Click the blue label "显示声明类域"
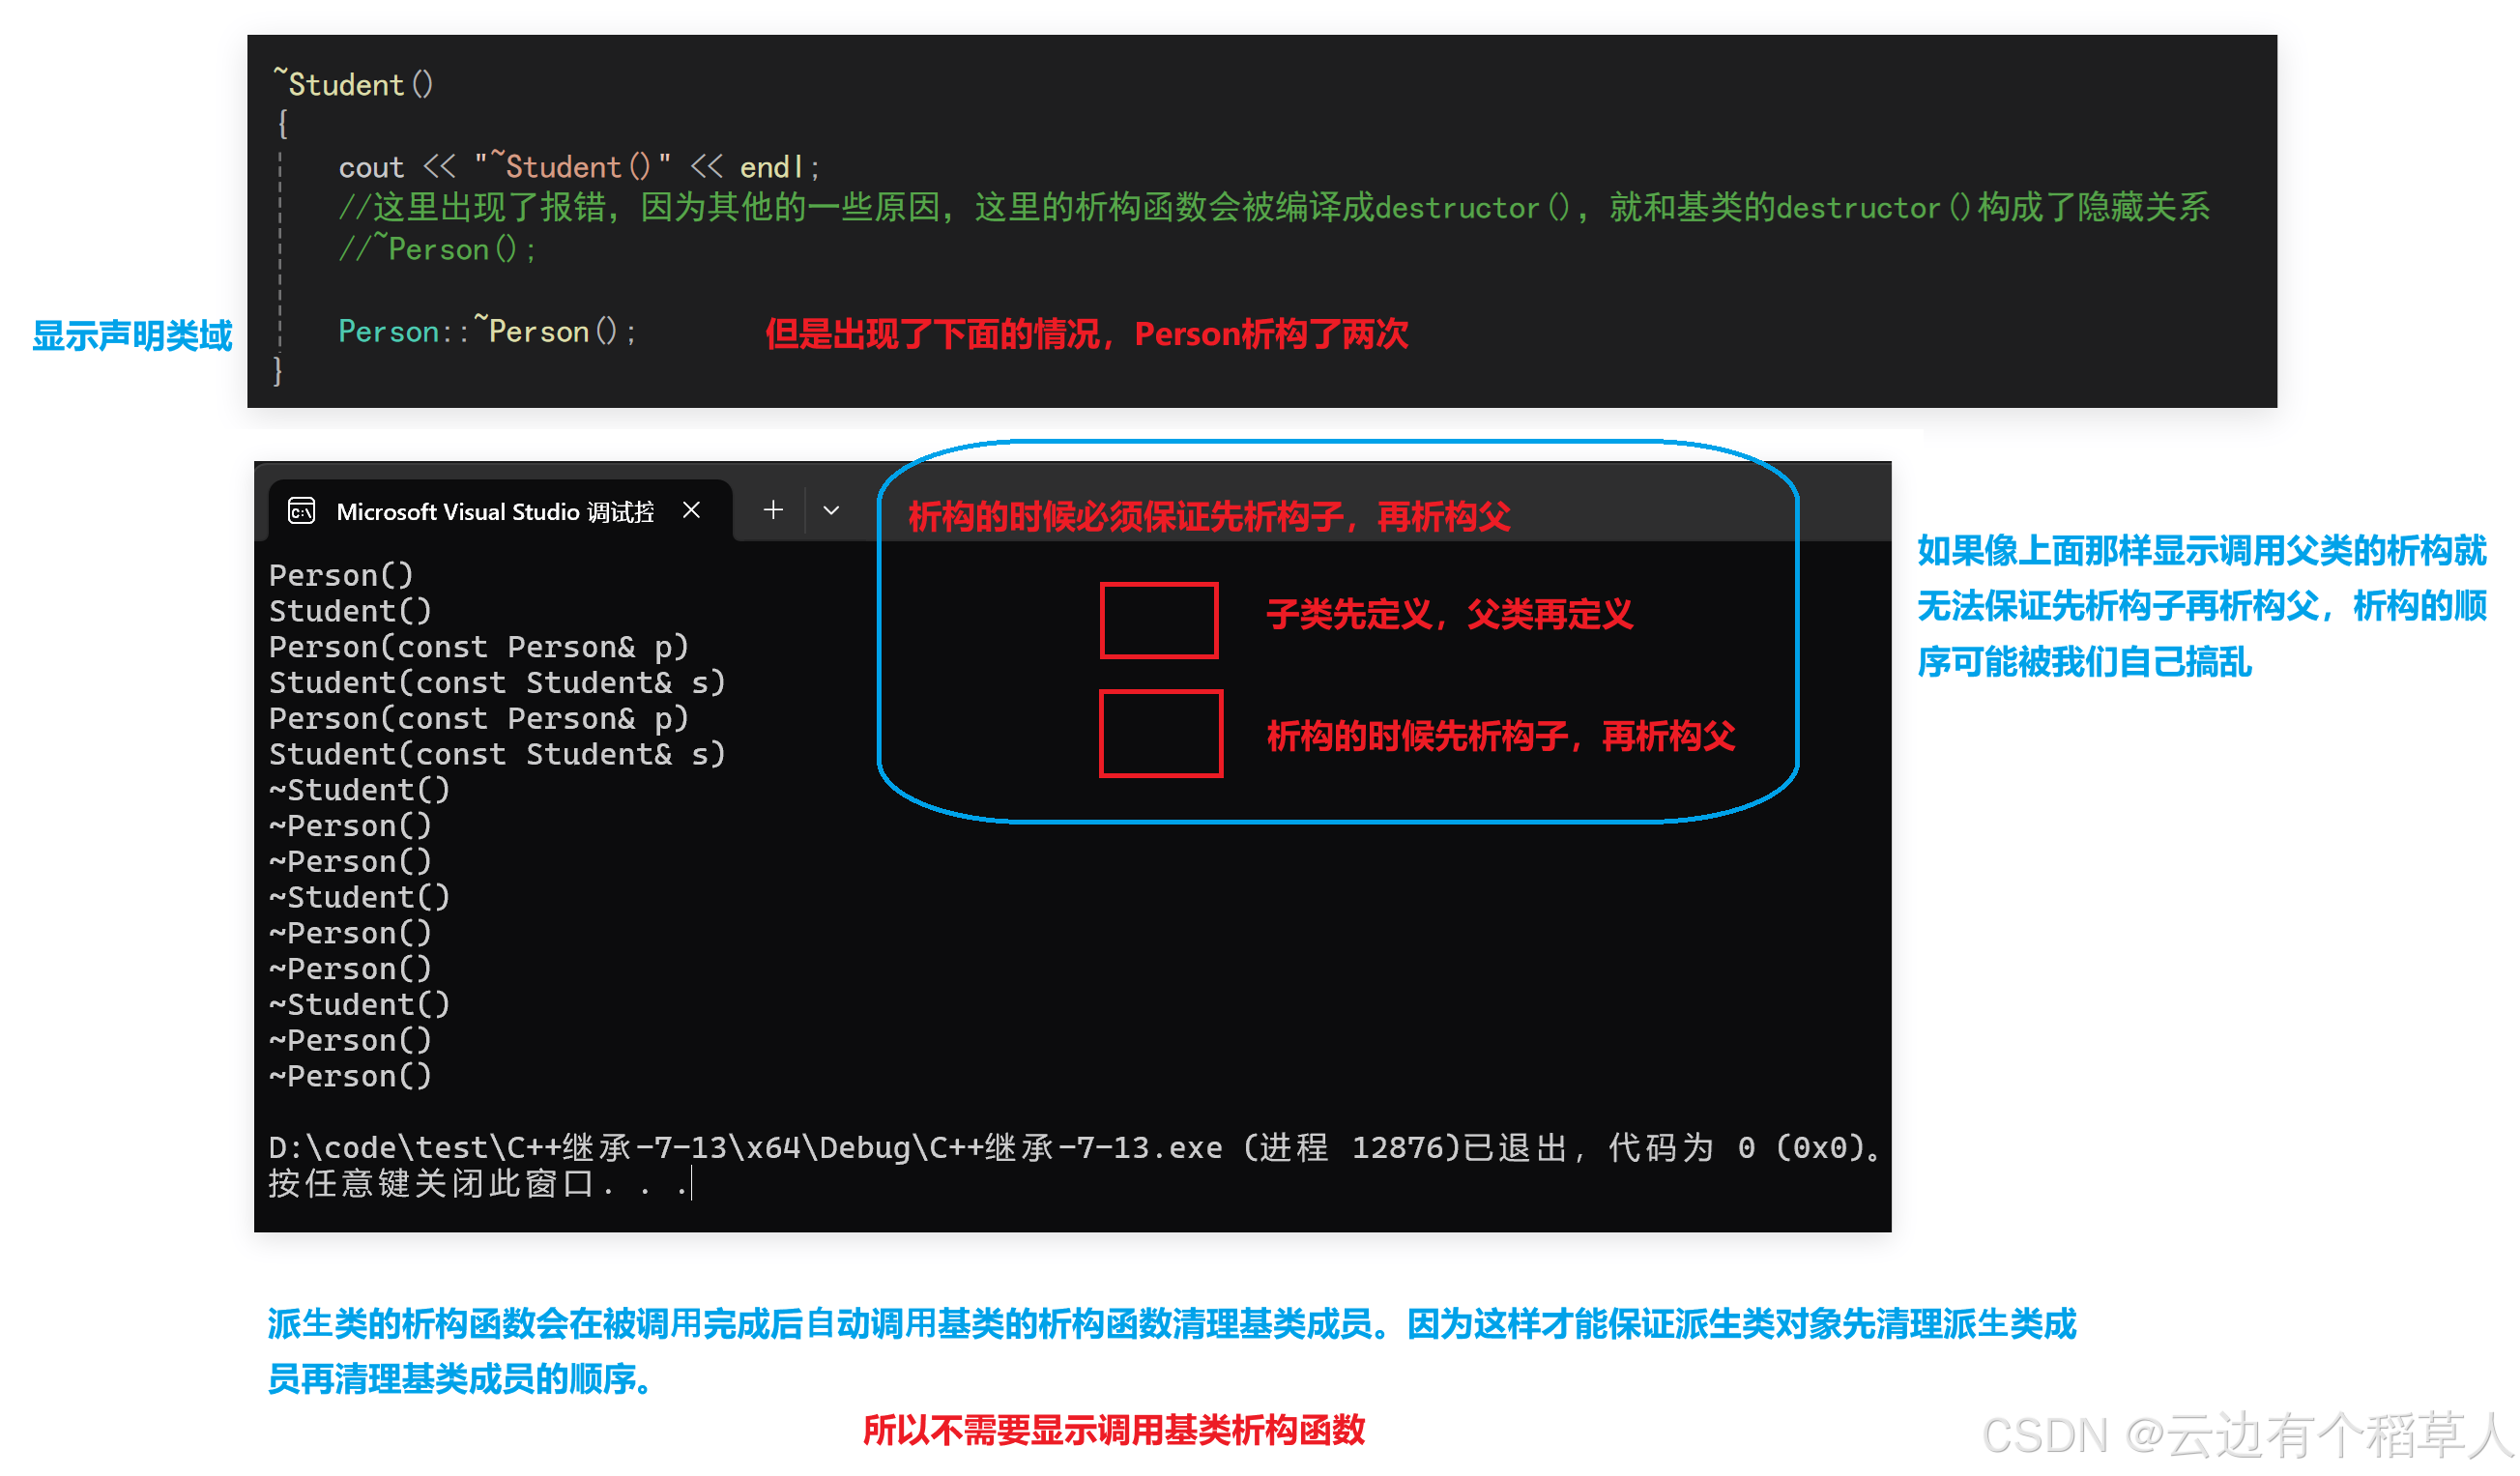Viewport: 2520px width, 1476px height. tap(132, 335)
